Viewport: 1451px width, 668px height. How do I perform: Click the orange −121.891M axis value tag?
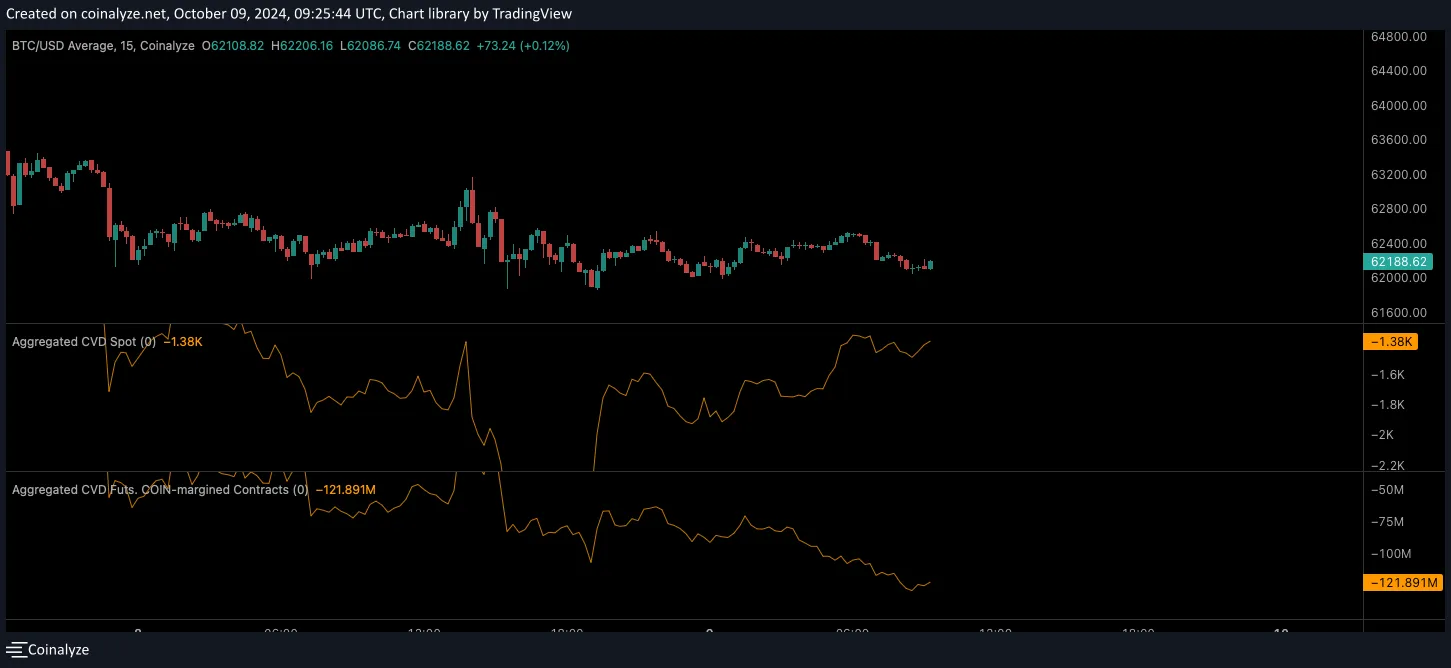[1402, 583]
